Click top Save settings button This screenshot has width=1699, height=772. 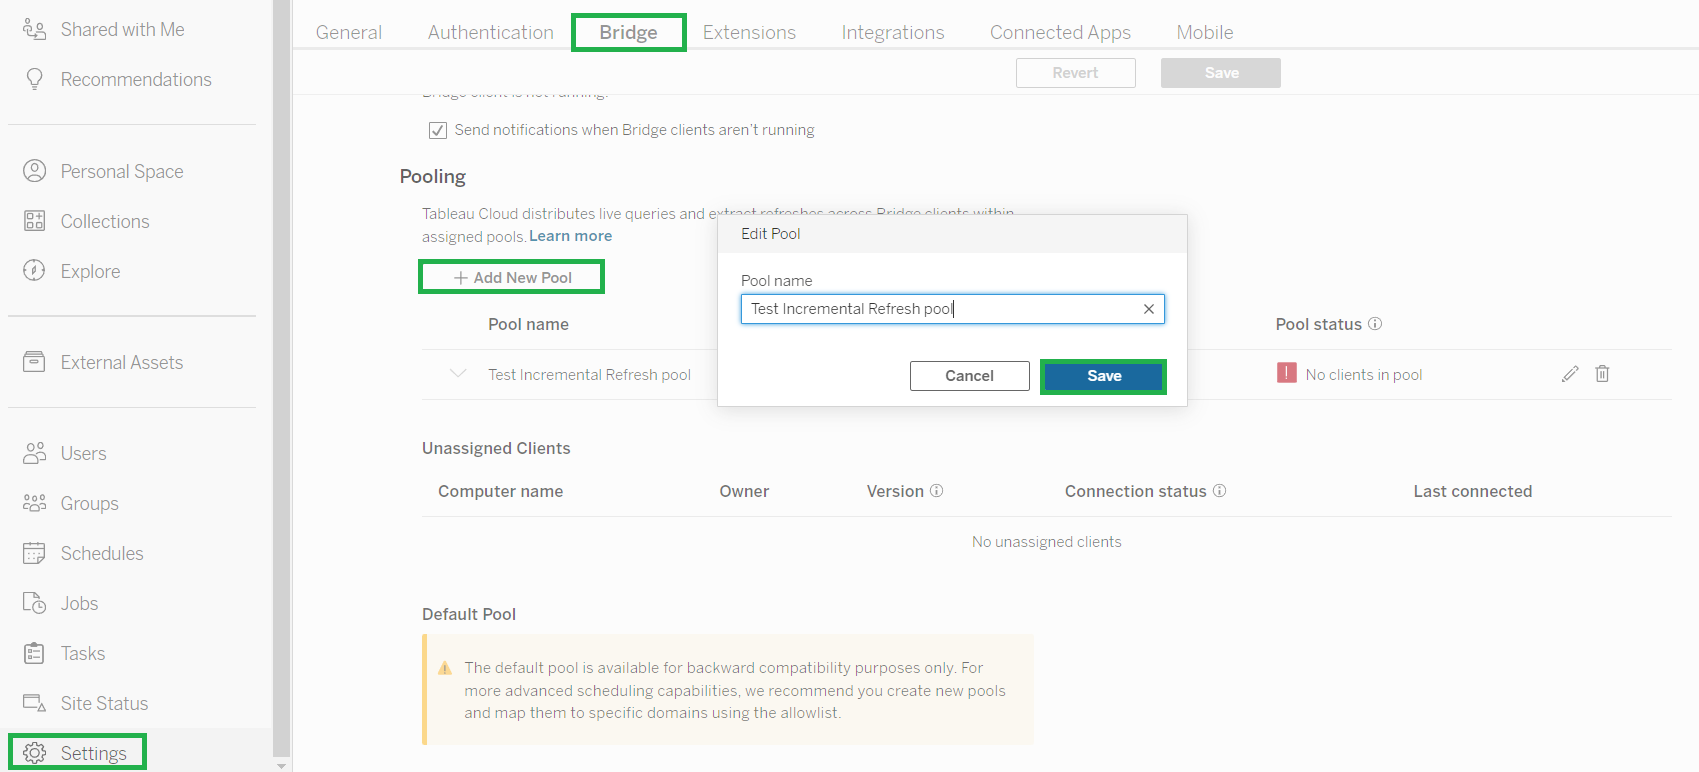tap(1221, 73)
